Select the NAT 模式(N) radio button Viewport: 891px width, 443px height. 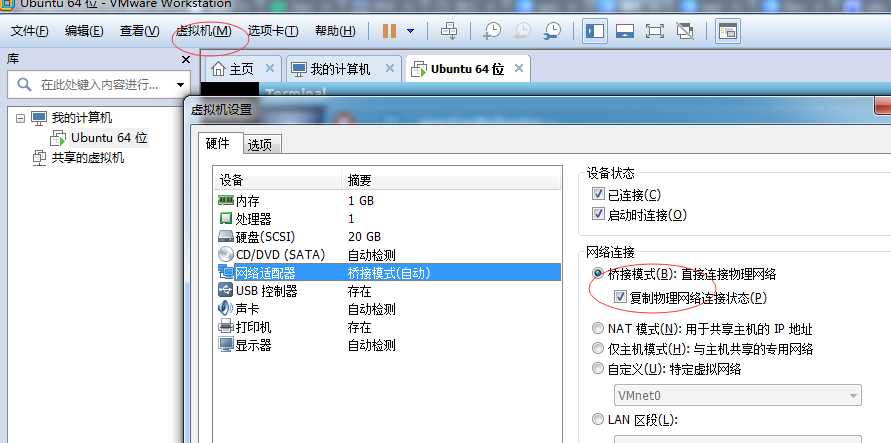tap(598, 328)
